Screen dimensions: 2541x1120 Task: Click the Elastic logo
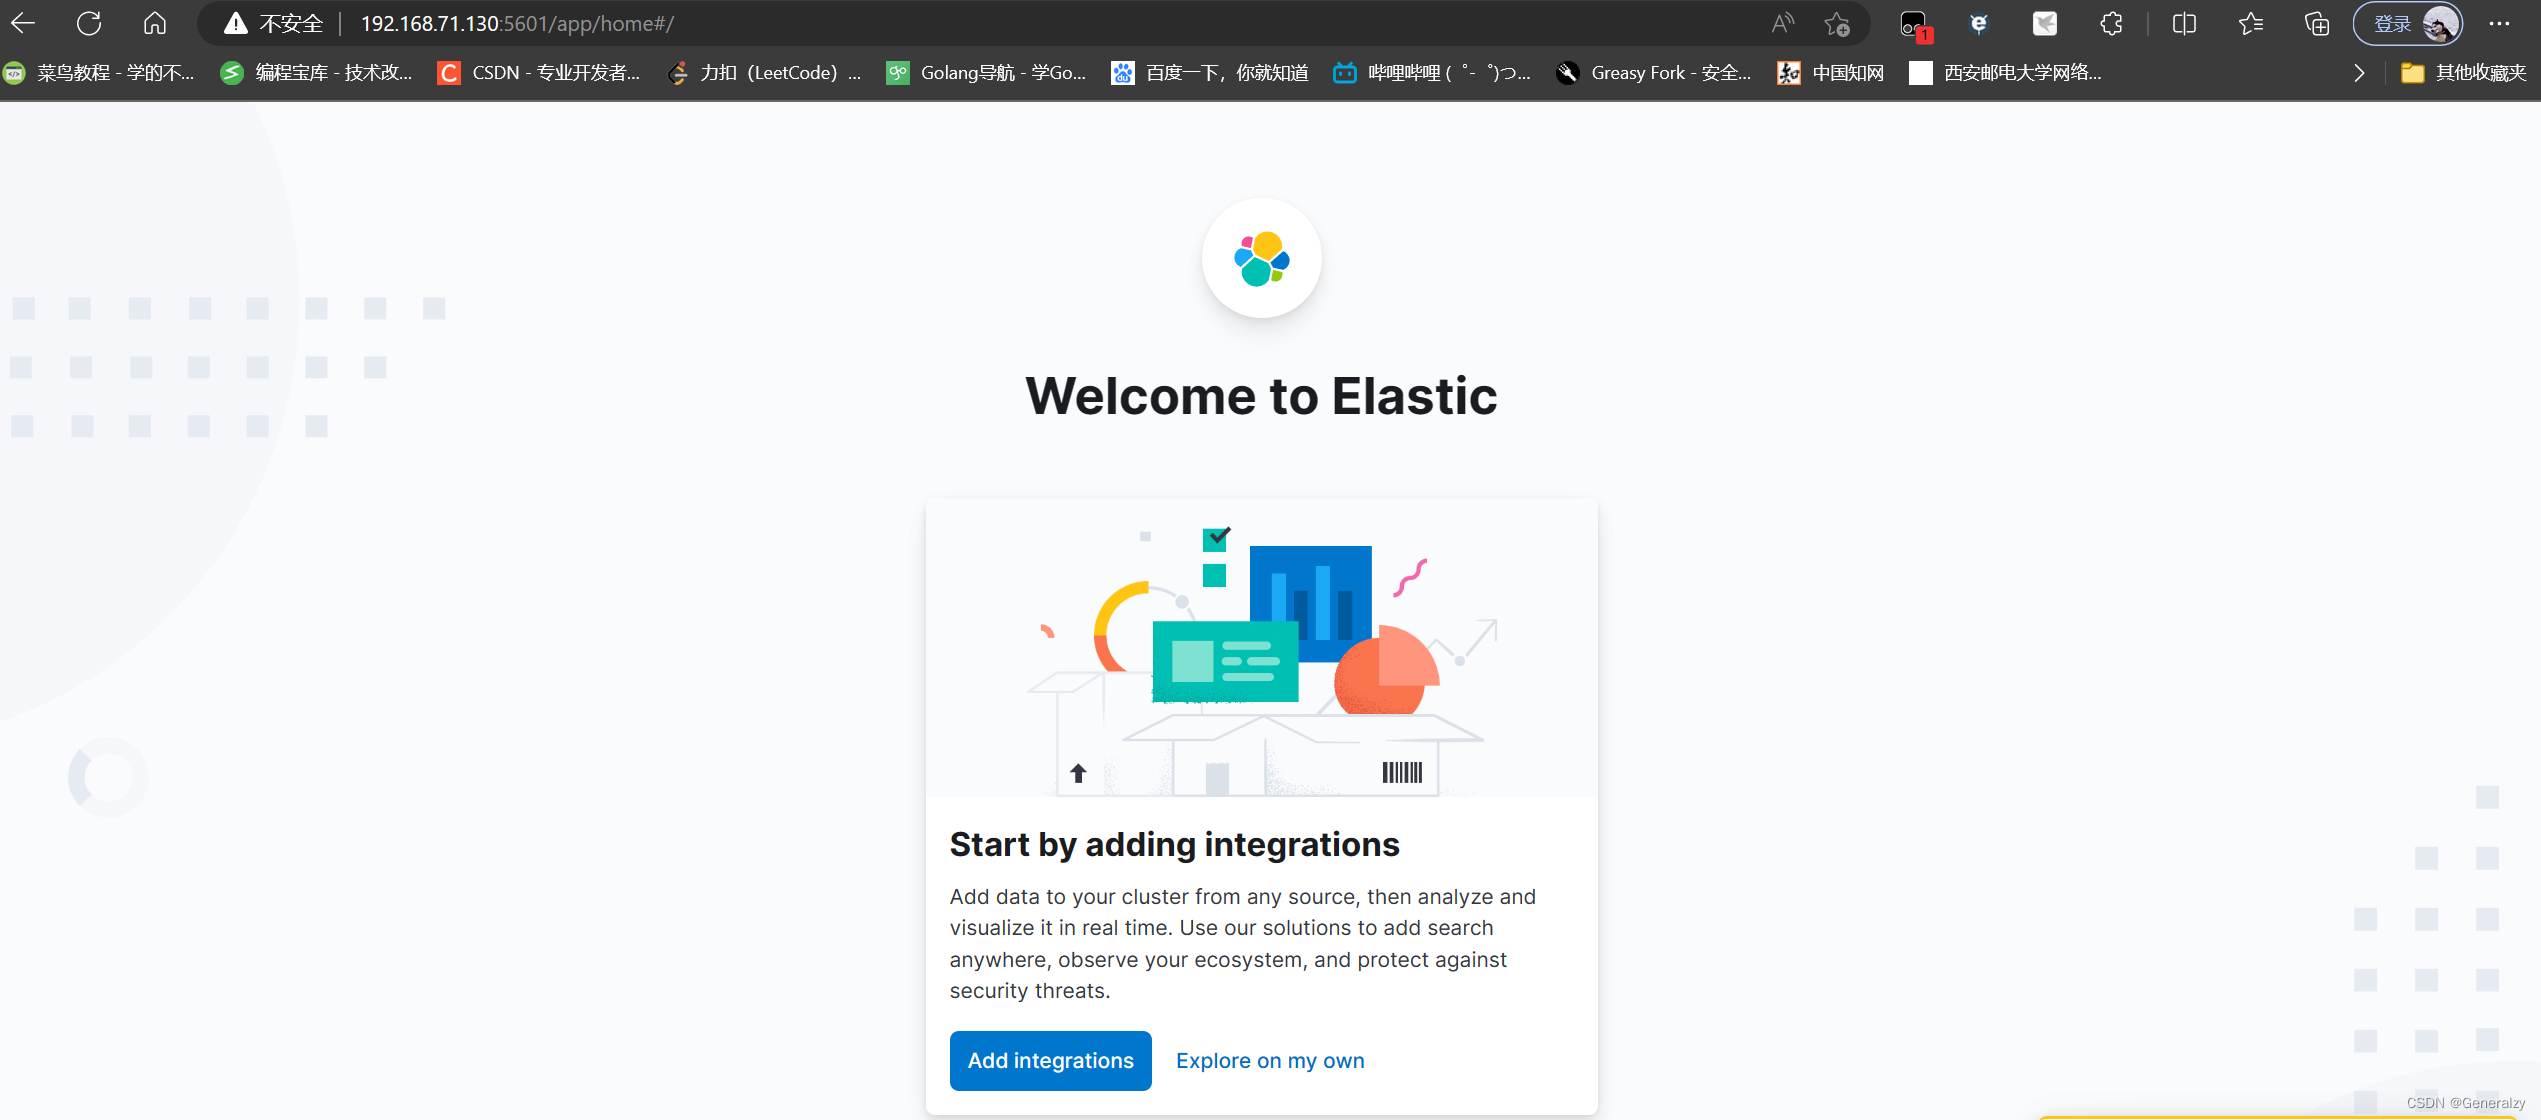(x=1261, y=258)
